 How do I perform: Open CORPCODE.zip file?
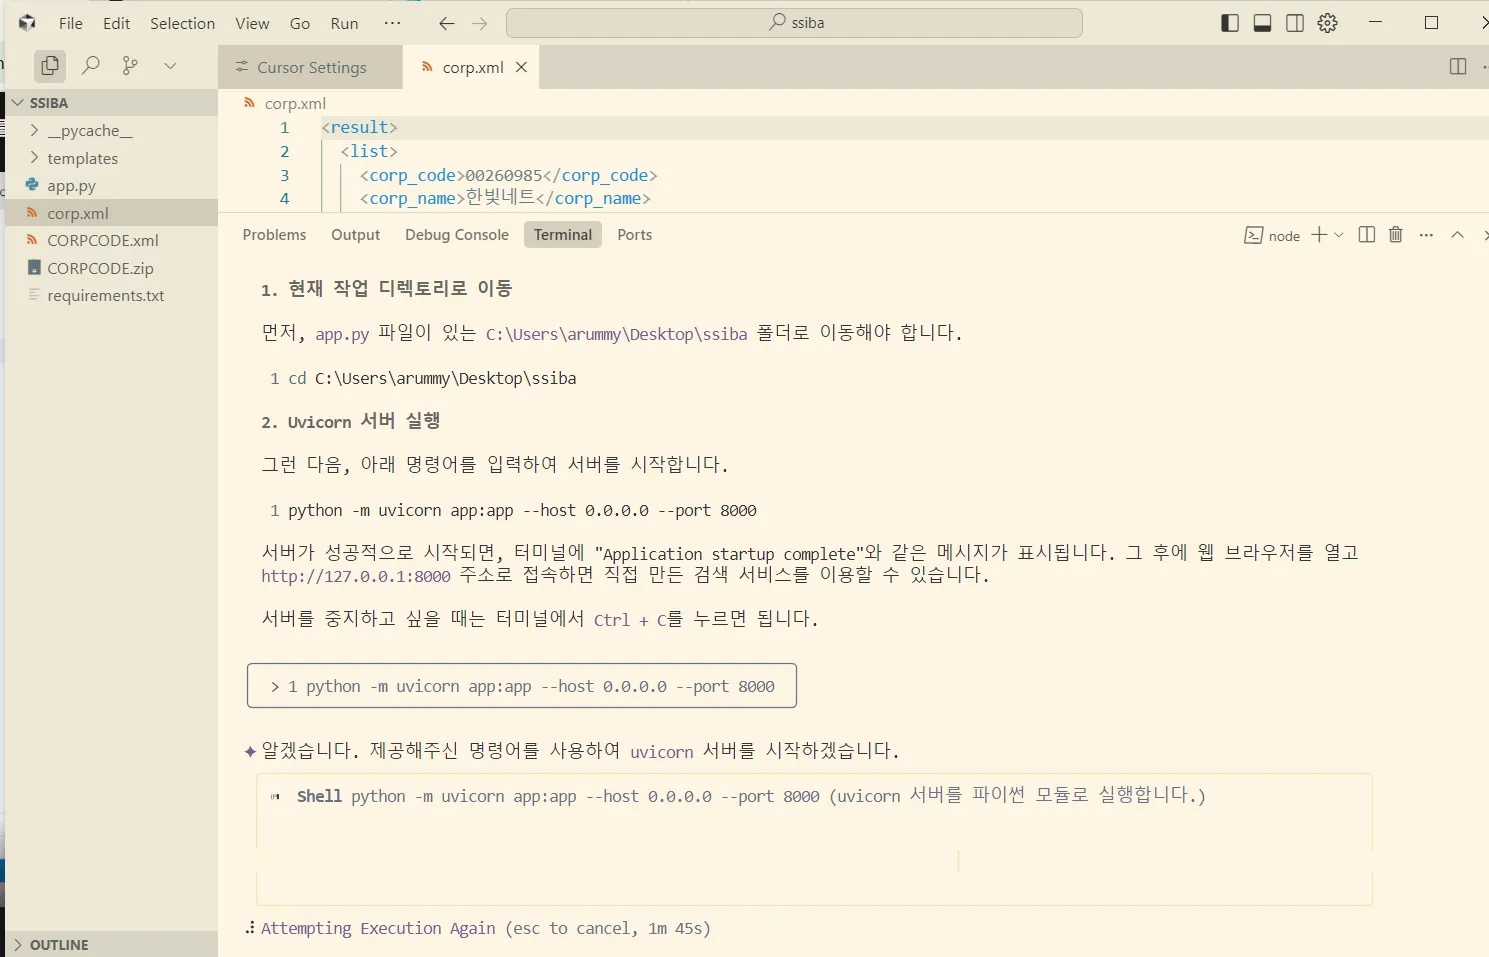110,268
